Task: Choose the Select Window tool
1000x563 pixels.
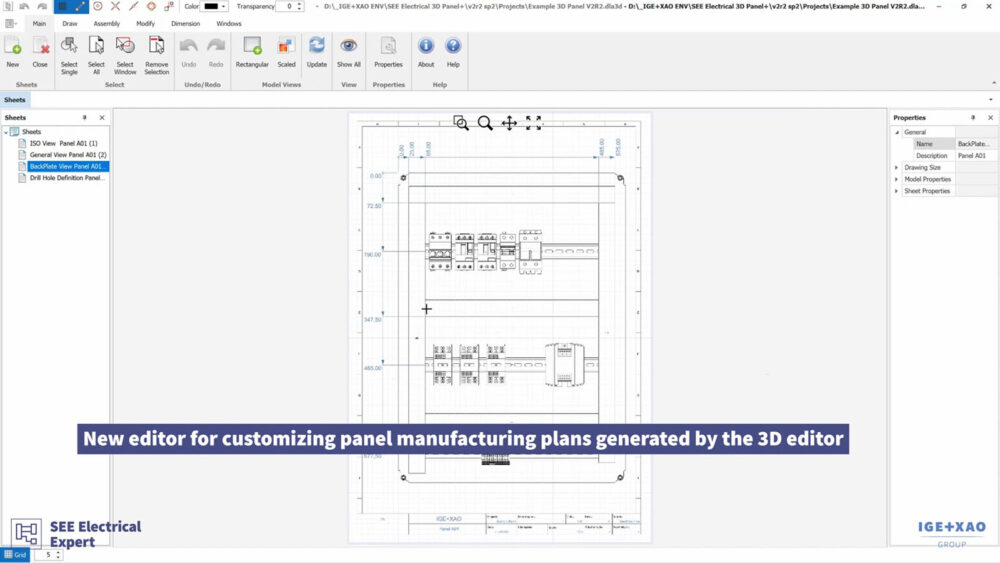Action: point(125,55)
